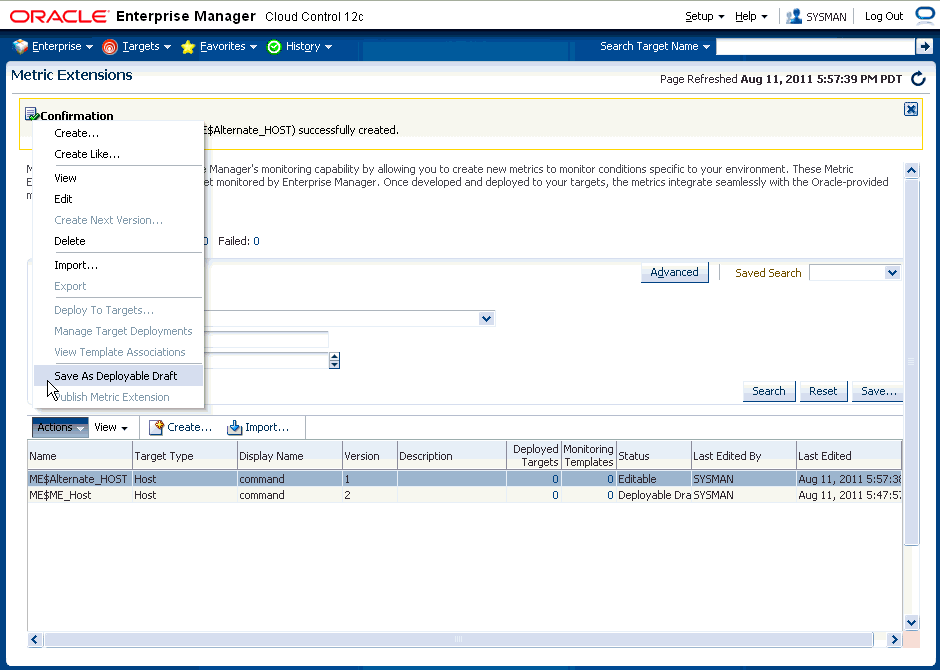Click the Log Out link

(884, 16)
